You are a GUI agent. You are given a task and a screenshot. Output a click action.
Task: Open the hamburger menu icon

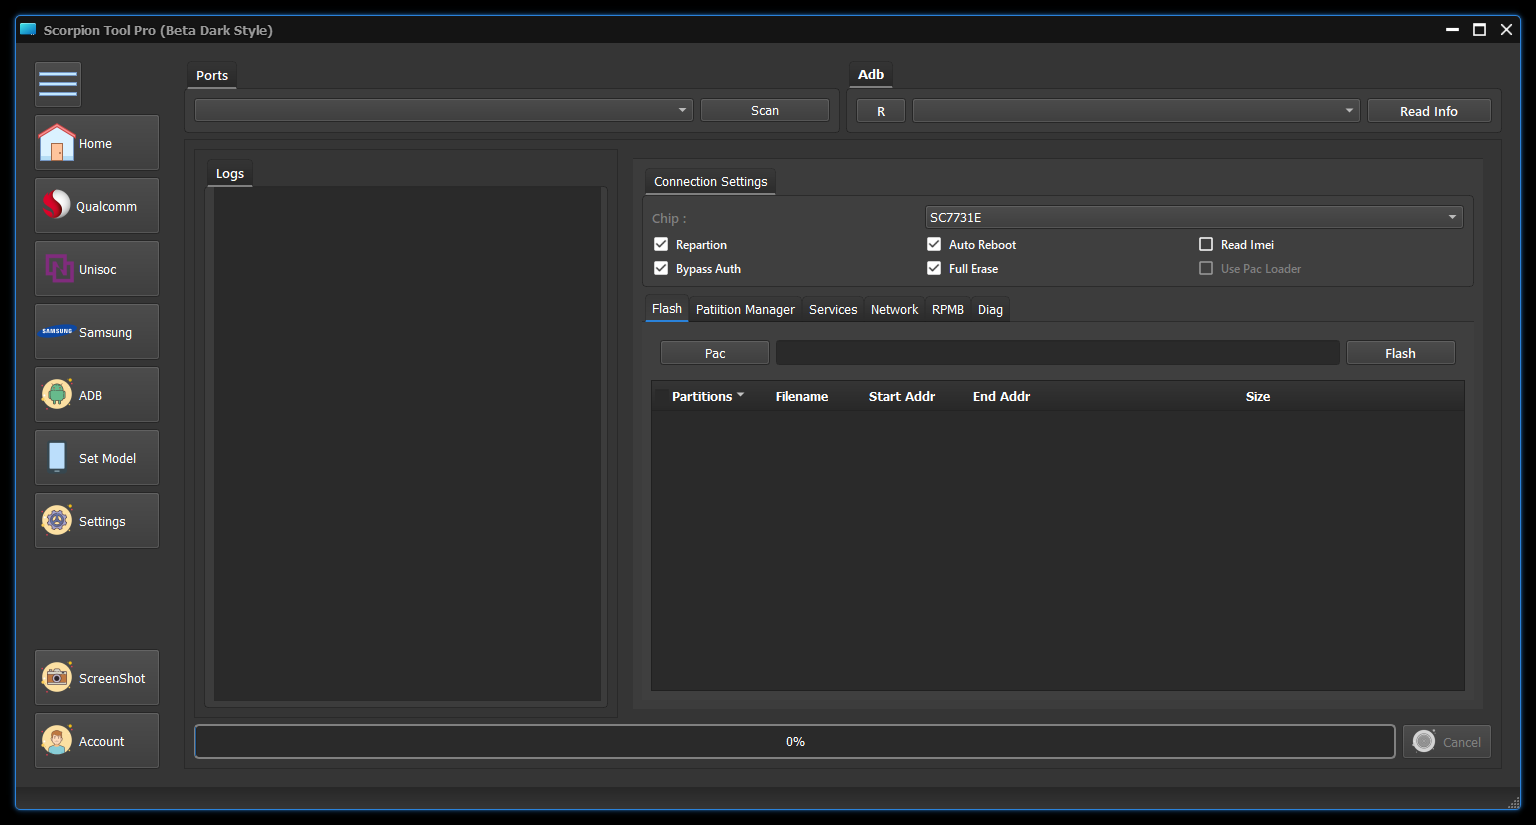[x=58, y=85]
